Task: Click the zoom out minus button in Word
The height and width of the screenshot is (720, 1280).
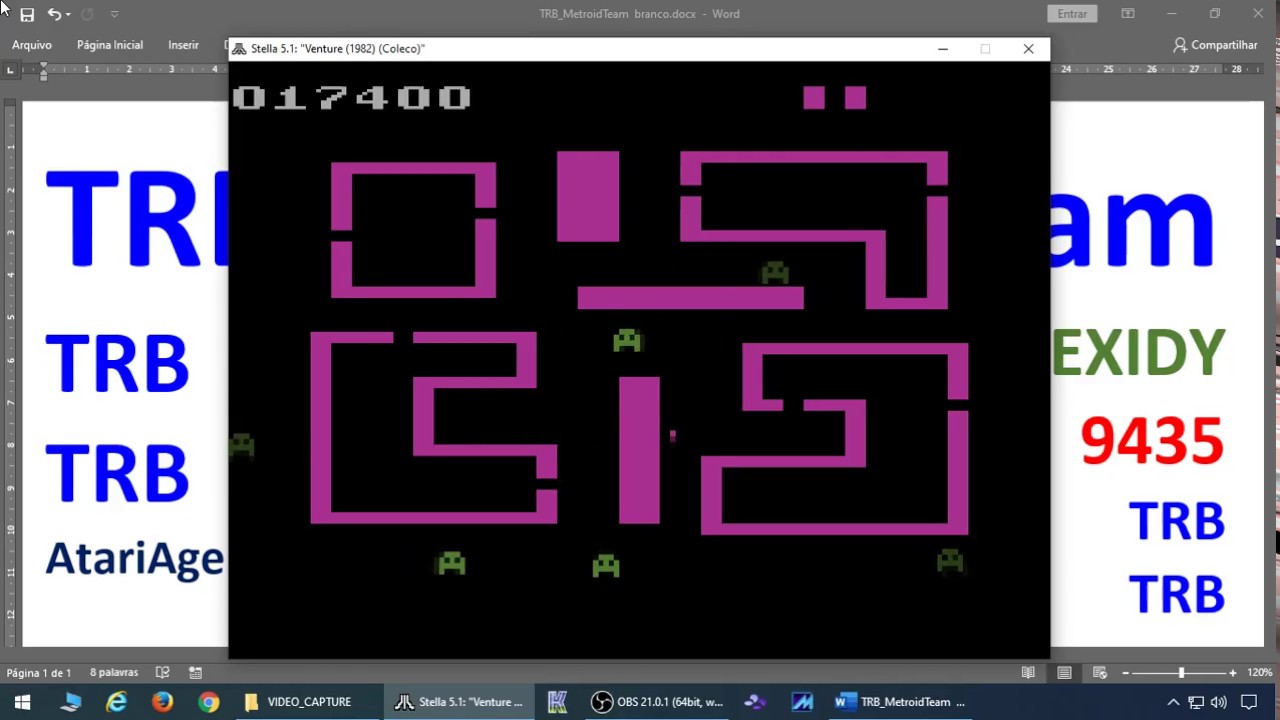Action: [1126, 673]
